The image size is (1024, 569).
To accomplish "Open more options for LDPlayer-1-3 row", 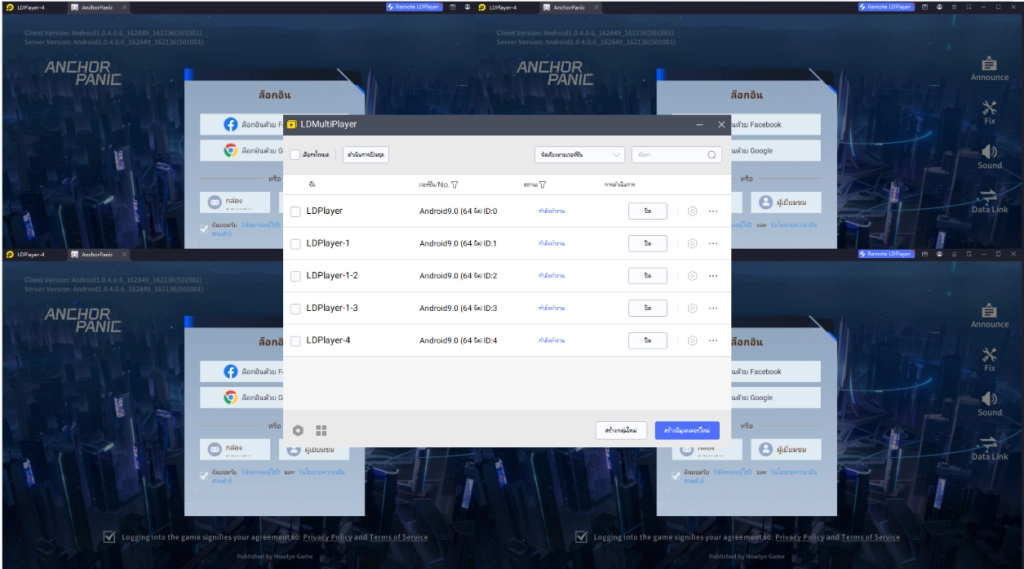I will coord(713,308).
